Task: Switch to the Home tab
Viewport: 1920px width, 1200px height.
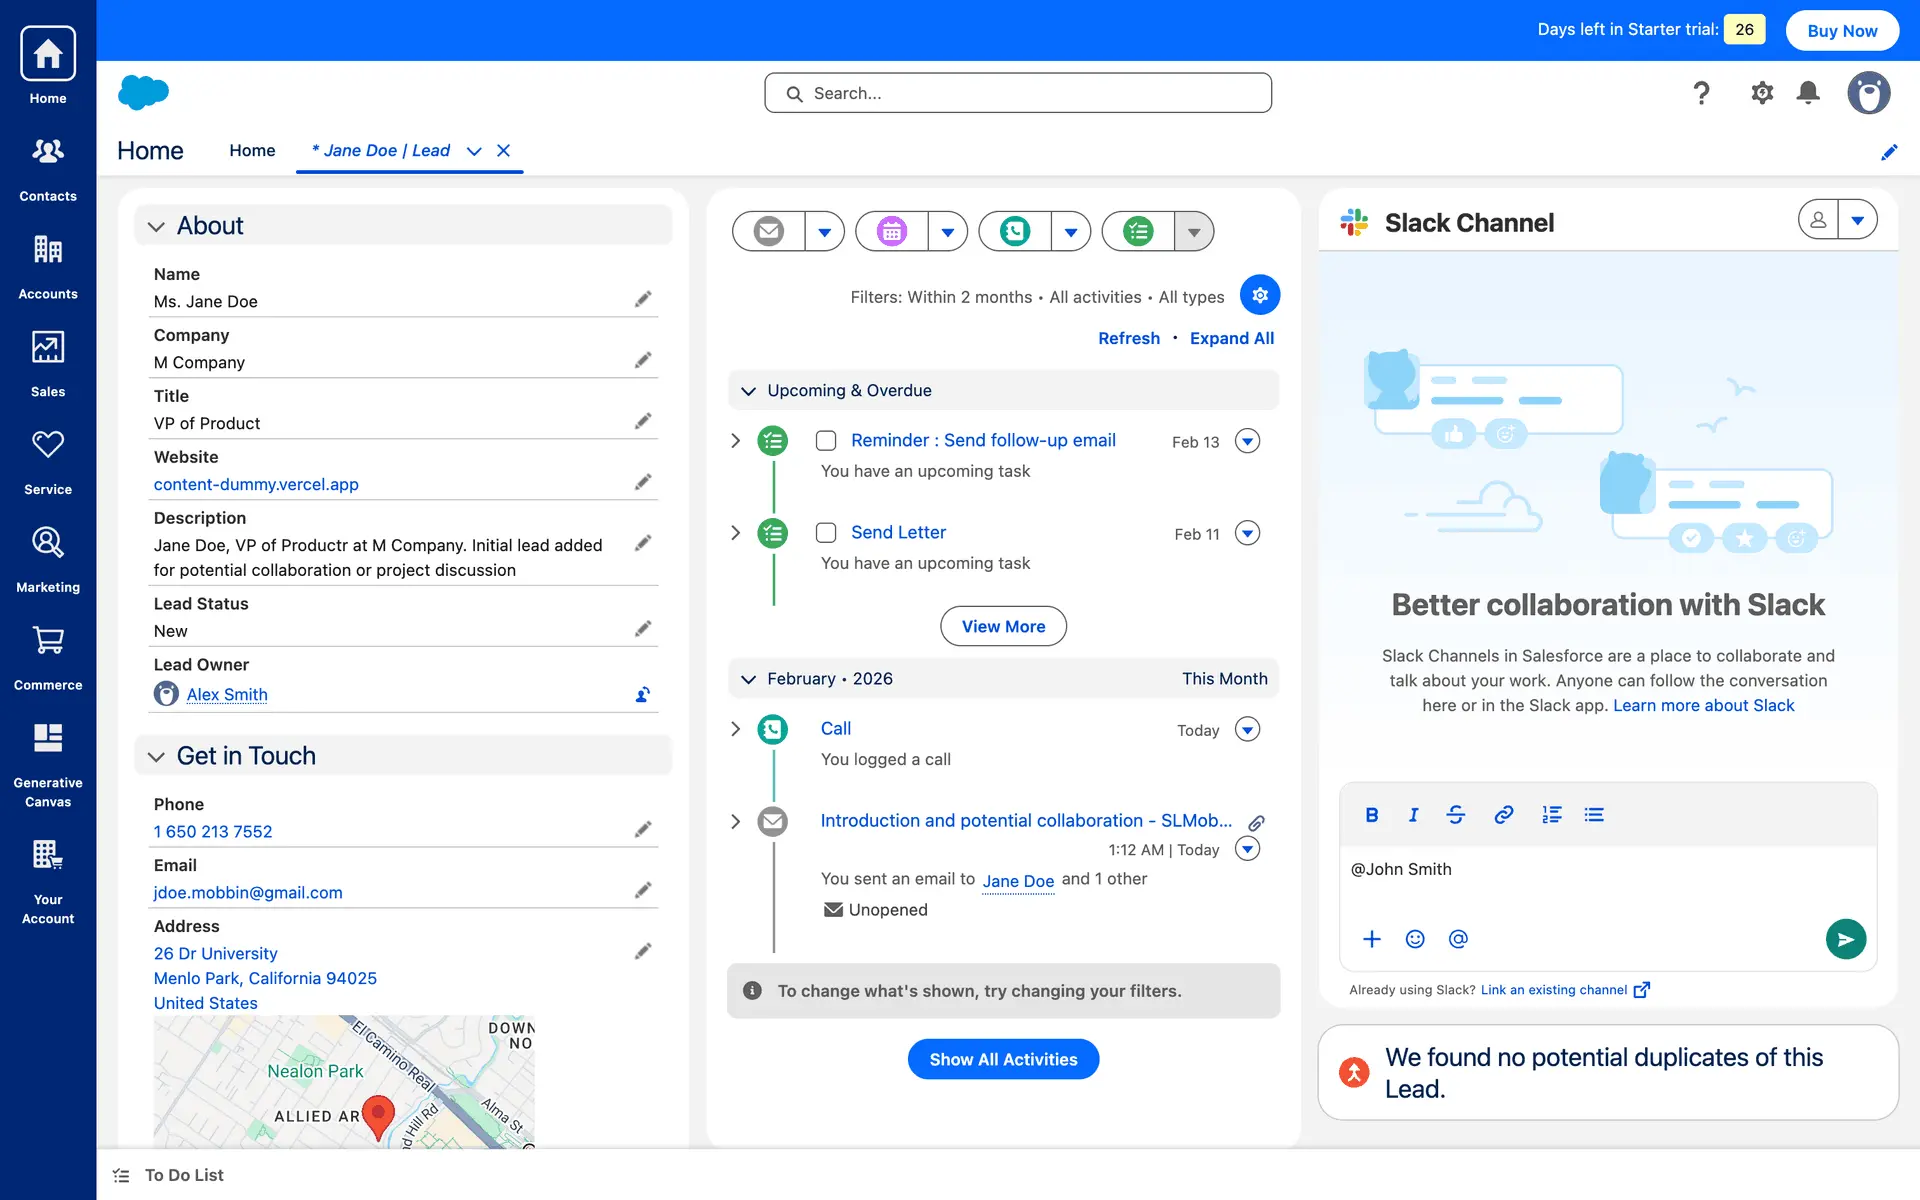Action: tap(252, 151)
